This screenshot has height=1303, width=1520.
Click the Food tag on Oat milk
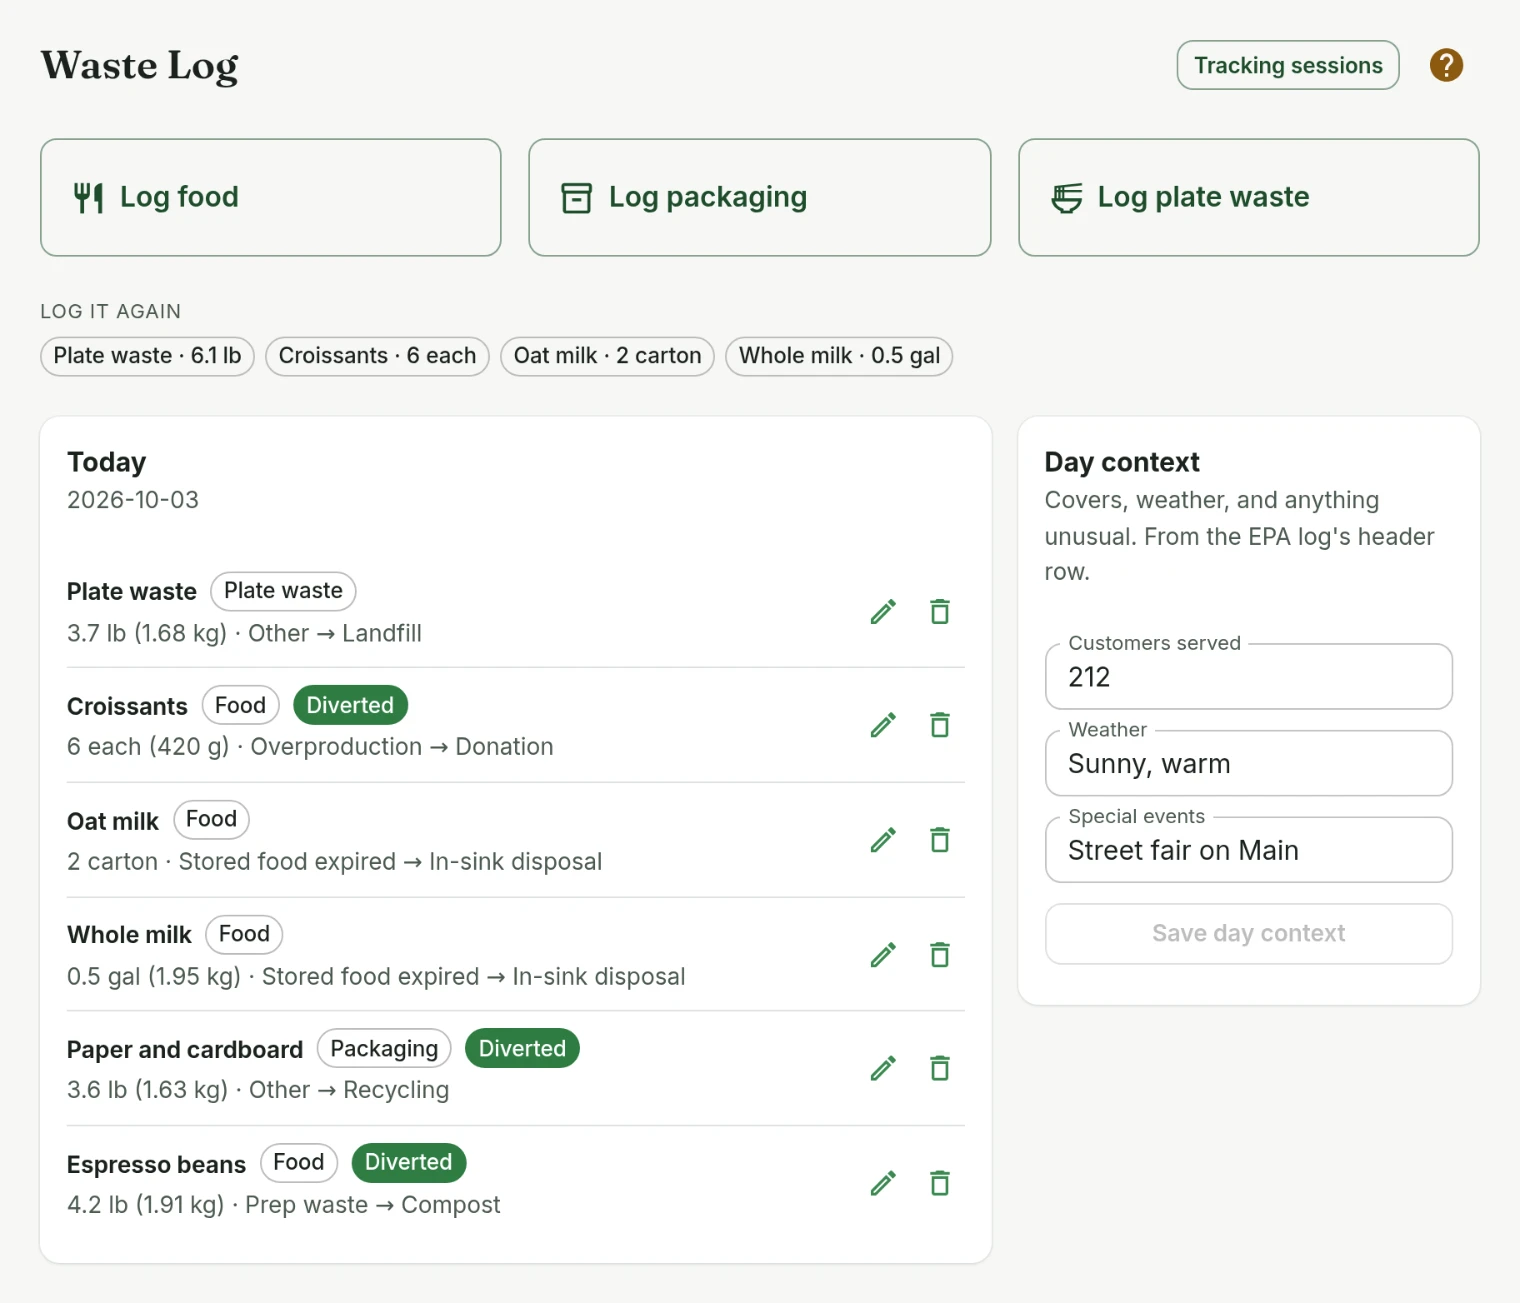pyautogui.click(x=211, y=819)
